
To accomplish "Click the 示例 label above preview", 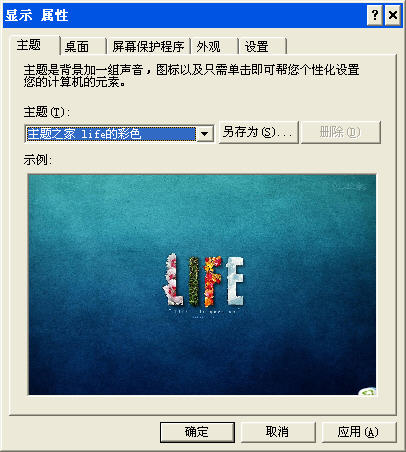I will click(x=37, y=160).
